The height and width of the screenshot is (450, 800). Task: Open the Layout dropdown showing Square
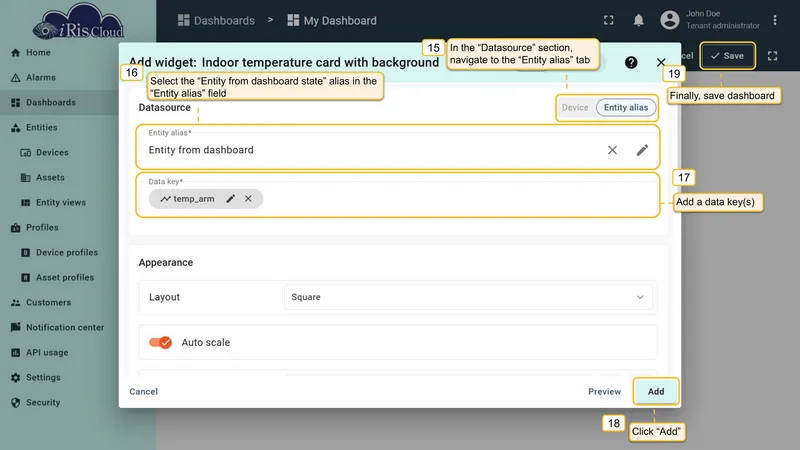468,297
